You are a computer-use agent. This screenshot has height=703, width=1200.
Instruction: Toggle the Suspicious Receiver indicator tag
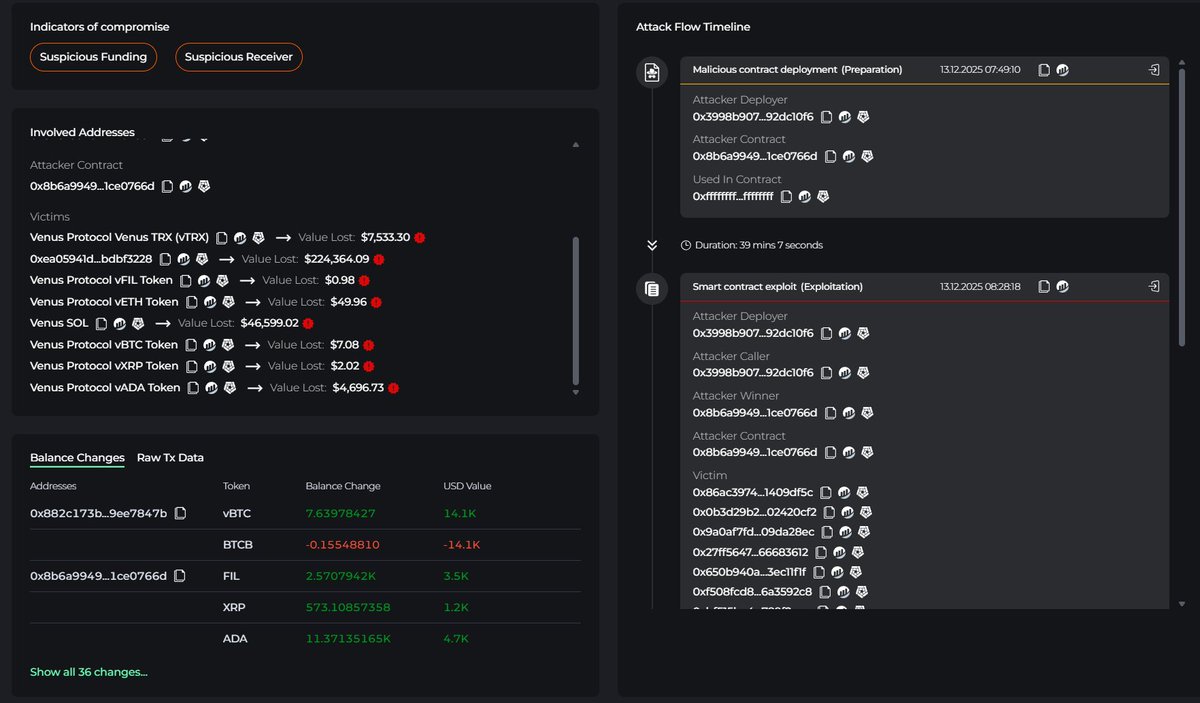pyautogui.click(x=239, y=57)
